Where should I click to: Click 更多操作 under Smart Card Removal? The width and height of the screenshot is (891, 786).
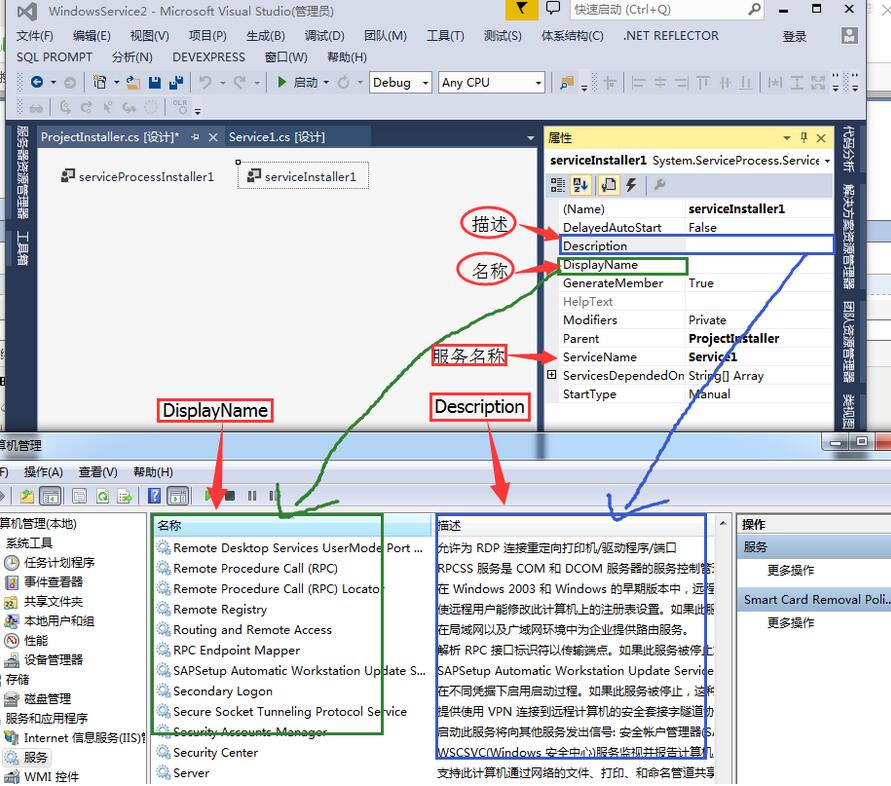tap(790, 622)
